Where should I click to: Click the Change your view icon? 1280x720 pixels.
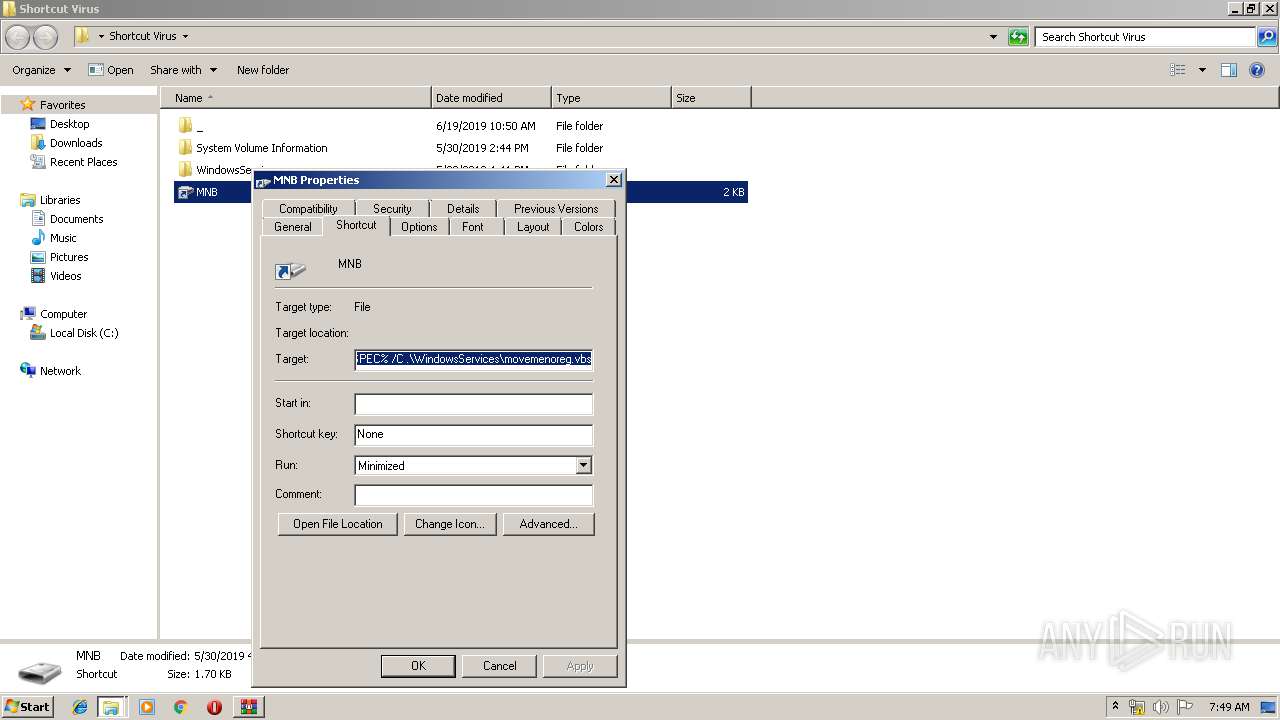coord(1178,70)
